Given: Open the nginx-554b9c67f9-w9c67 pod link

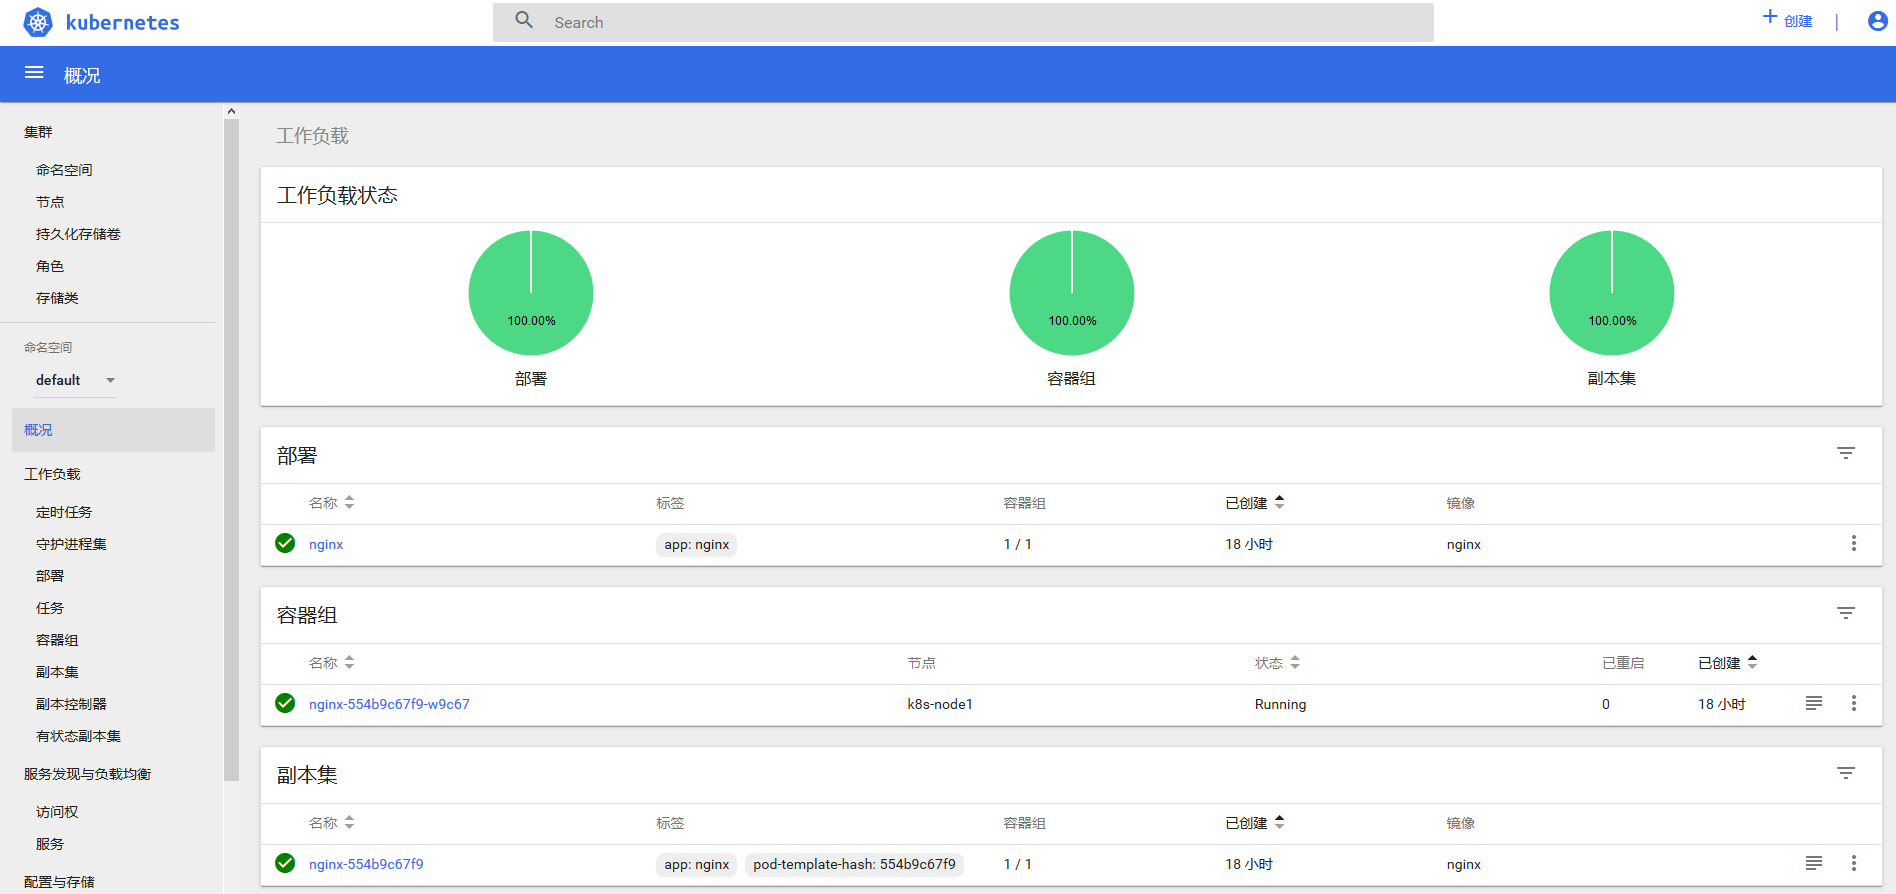Looking at the screenshot, I should (389, 704).
